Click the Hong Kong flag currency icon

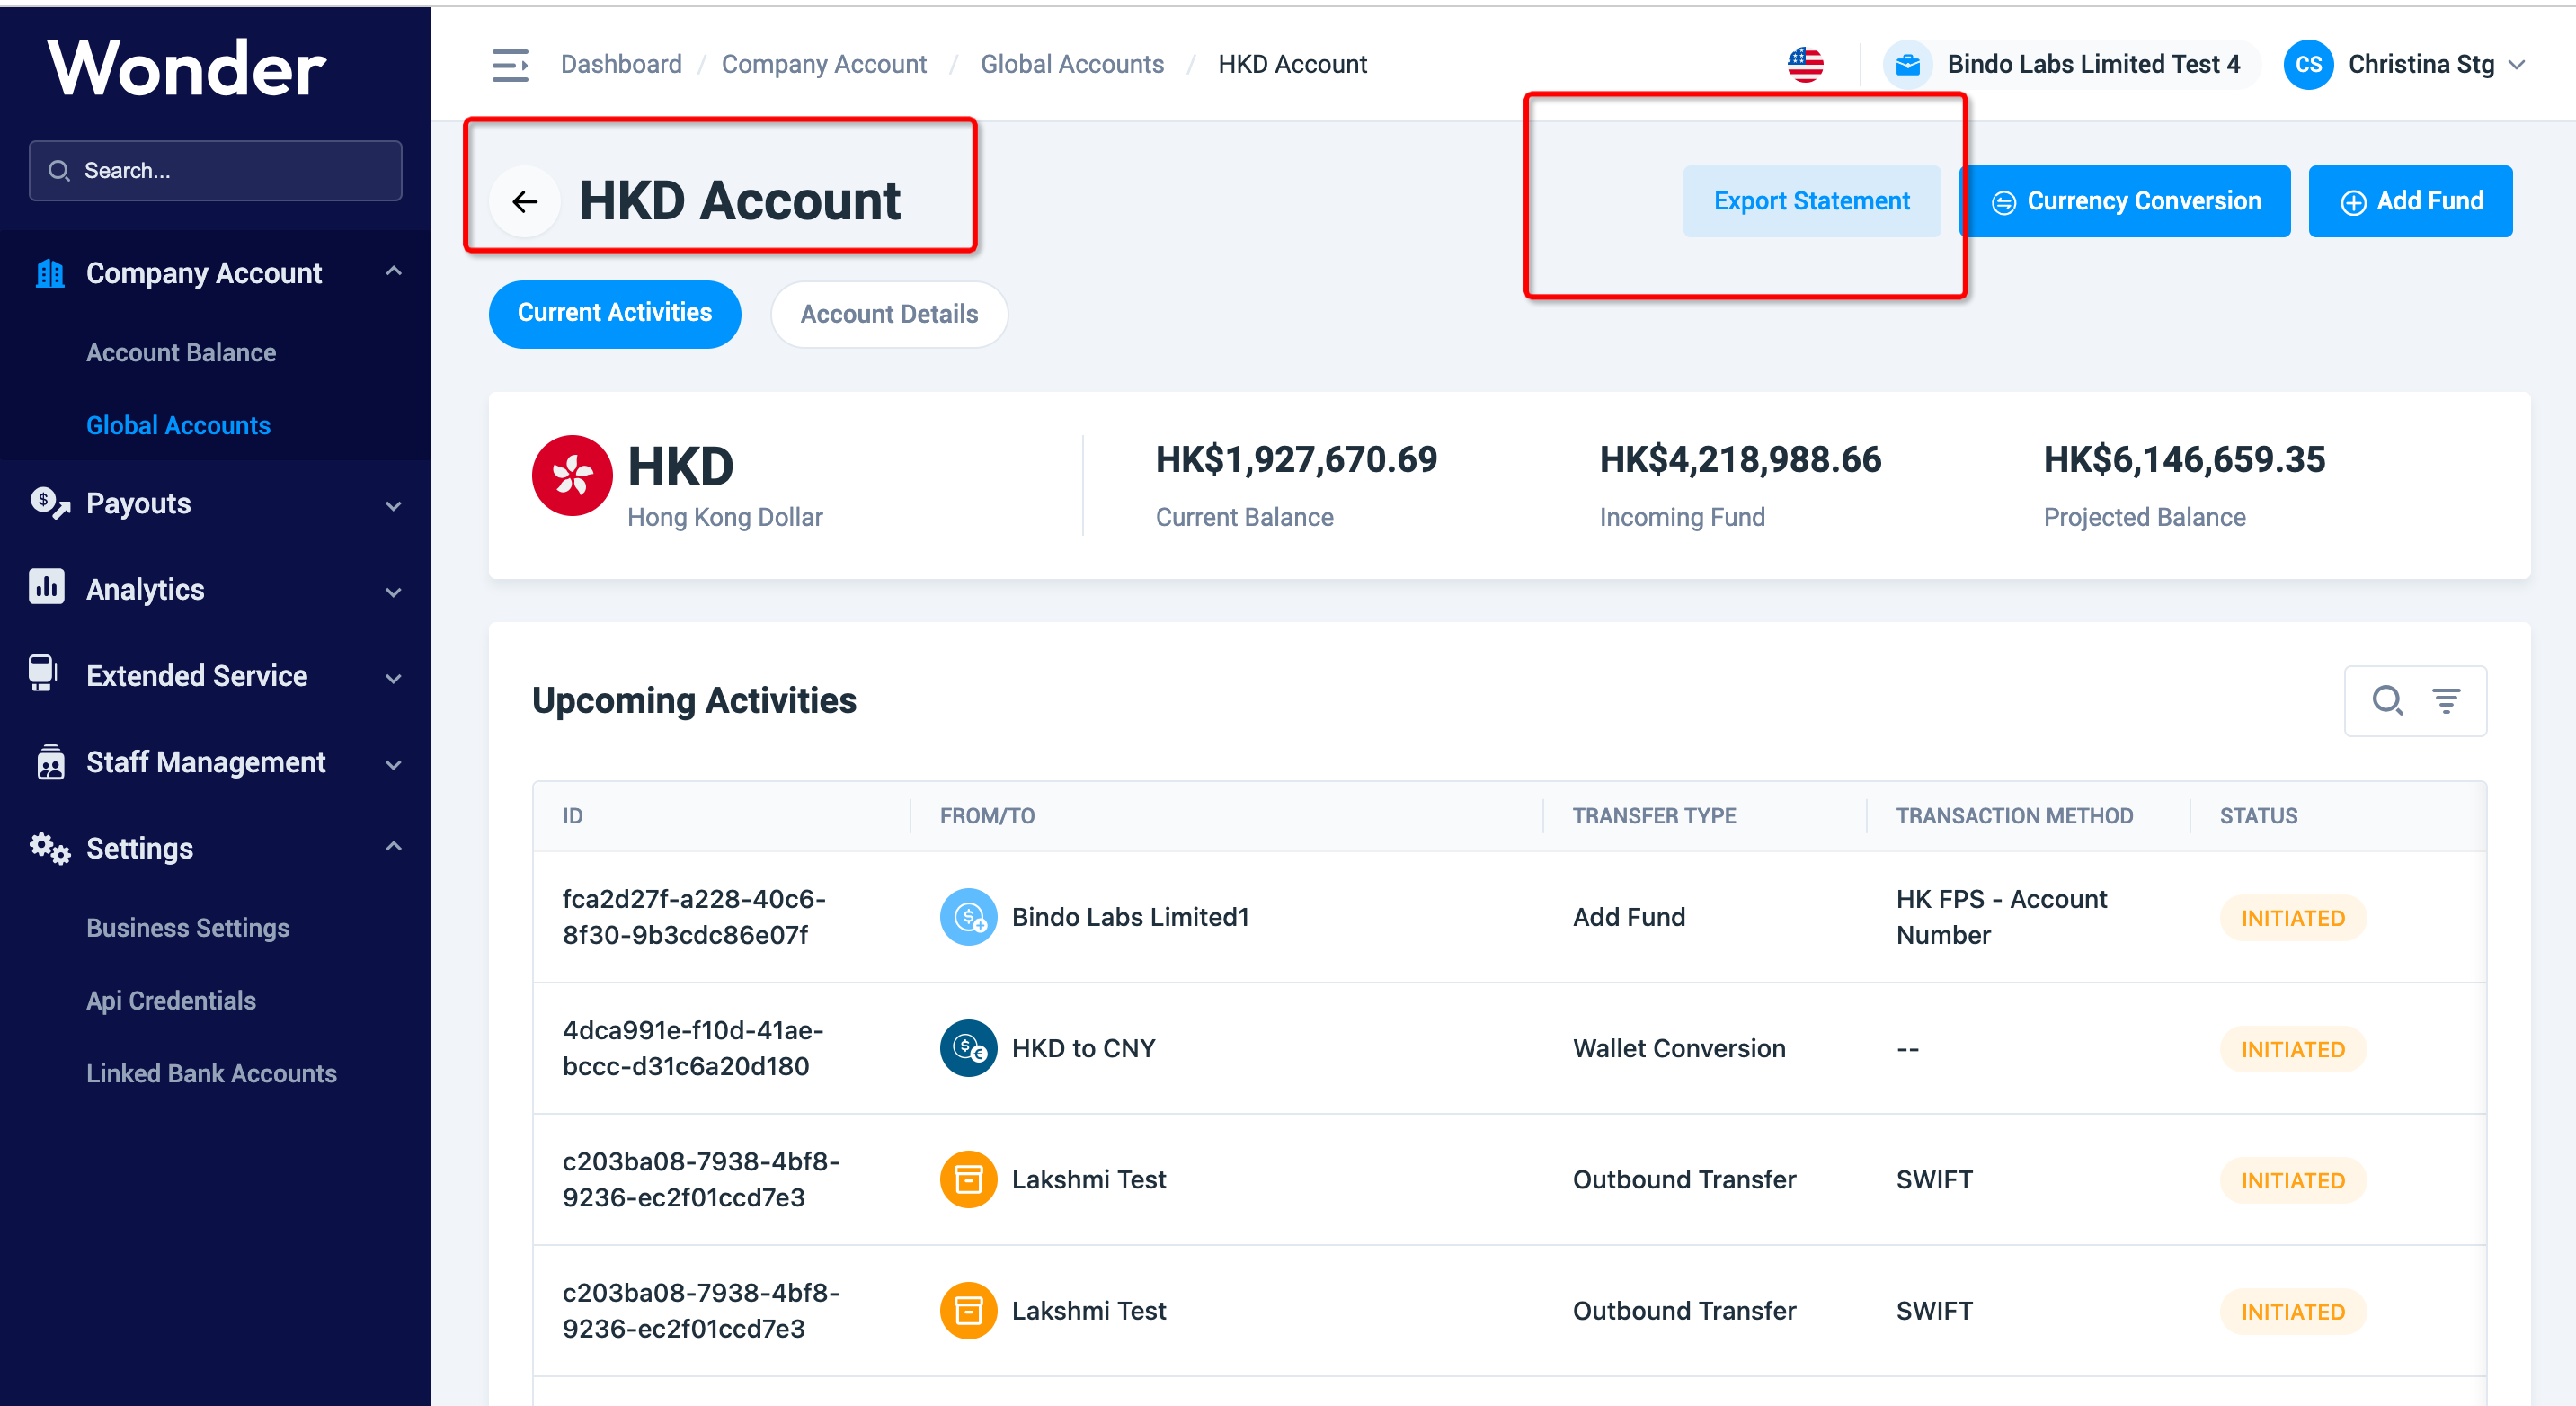(572, 476)
